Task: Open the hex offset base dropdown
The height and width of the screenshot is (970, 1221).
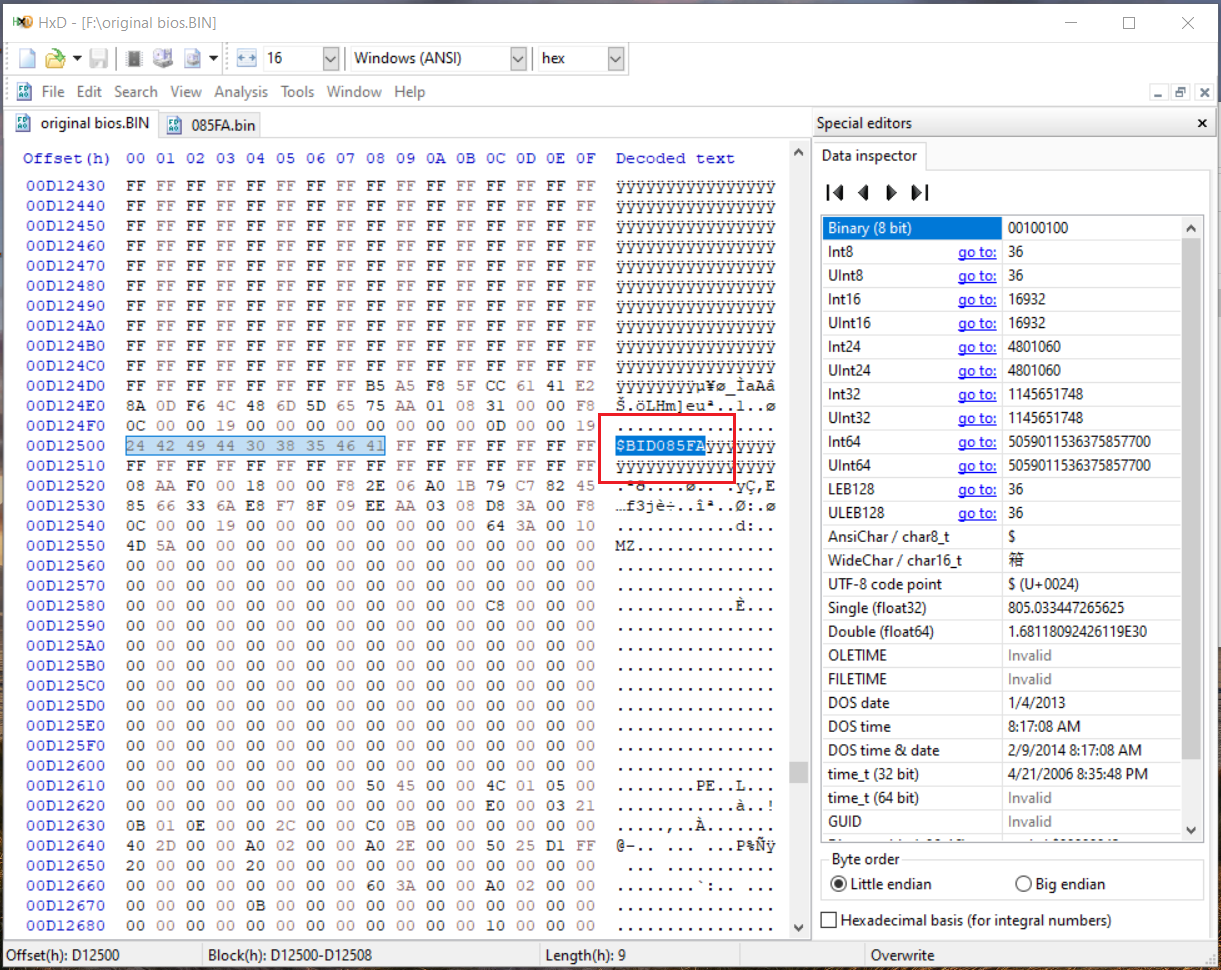Action: (x=616, y=59)
